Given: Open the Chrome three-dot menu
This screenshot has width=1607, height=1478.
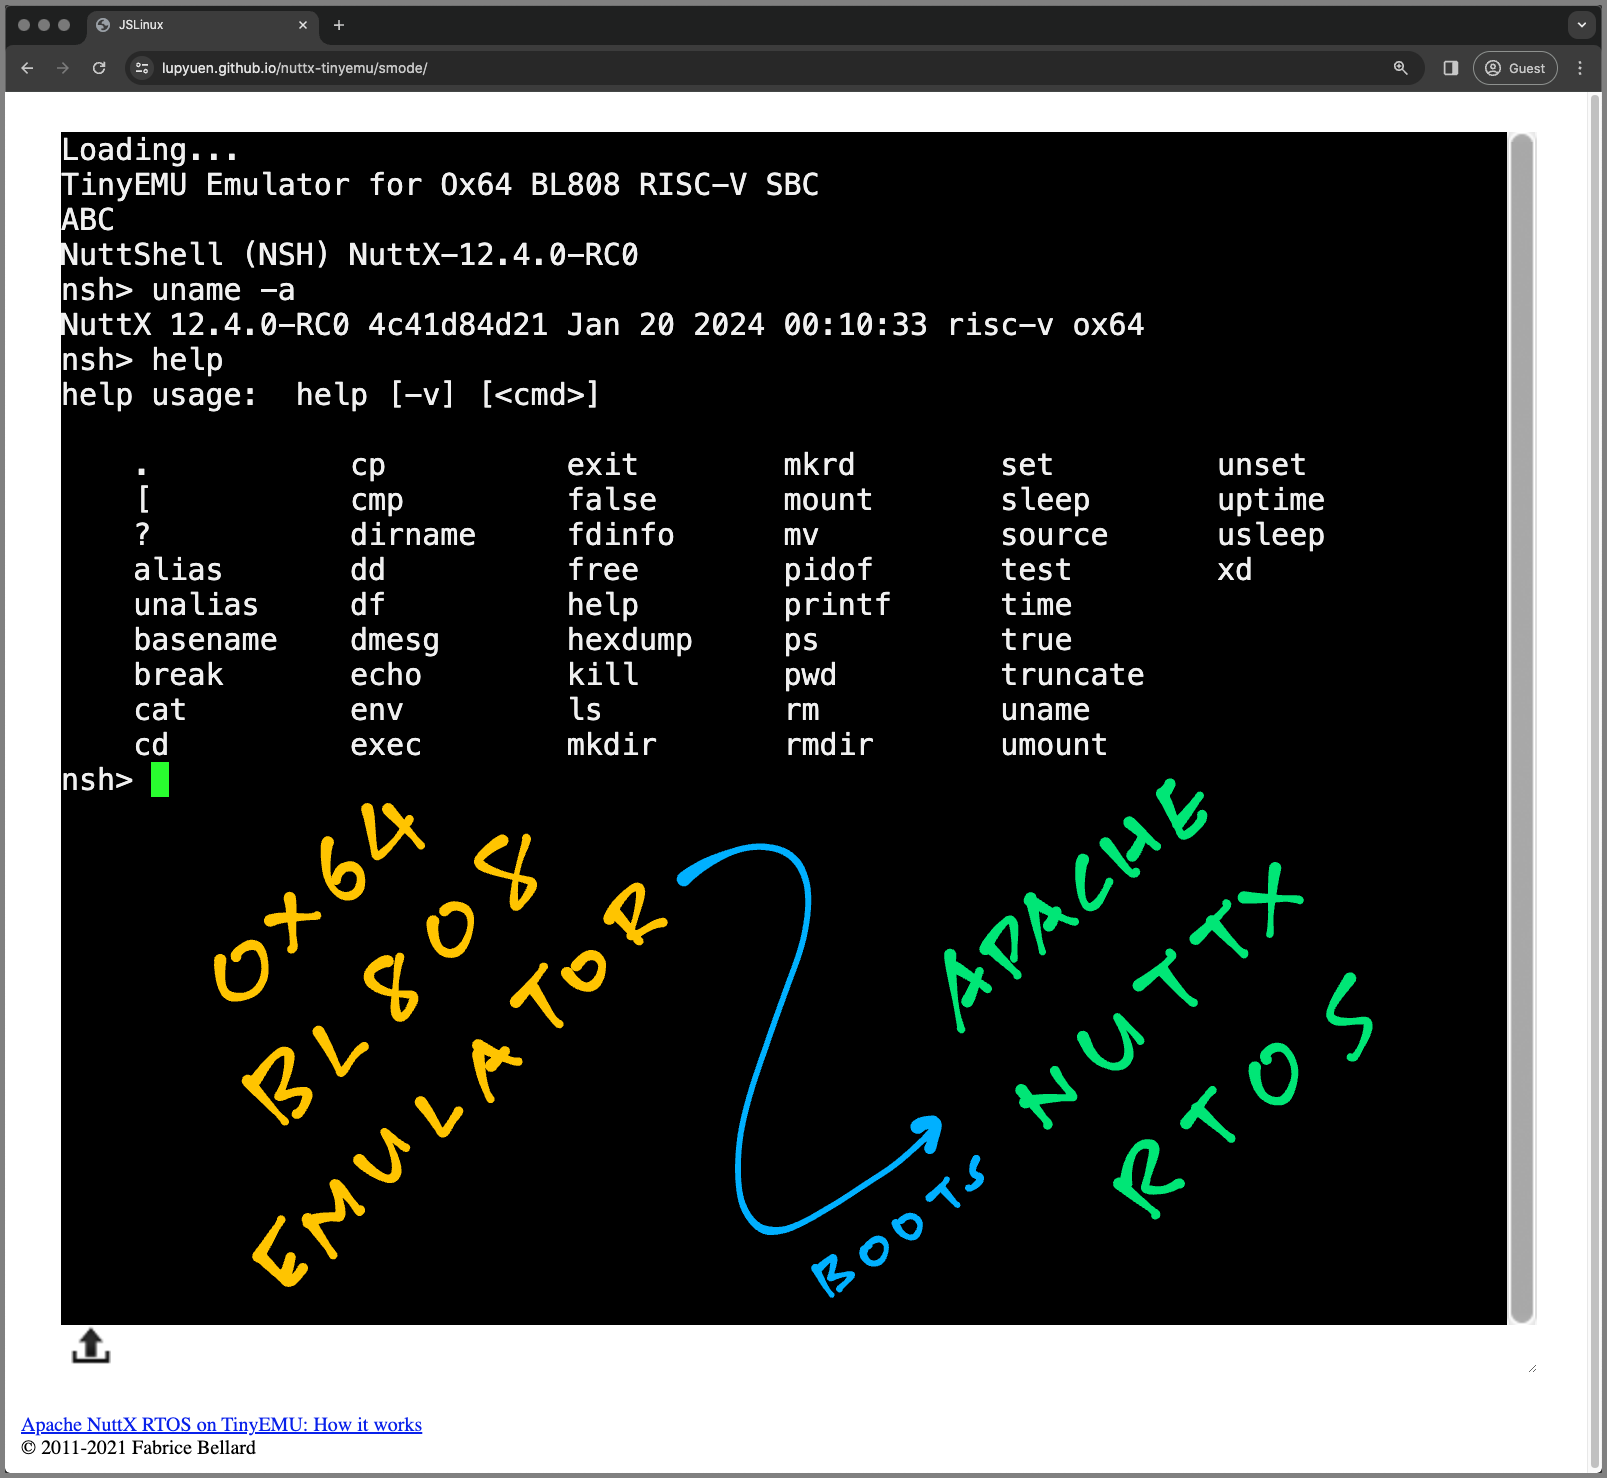Looking at the screenshot, I should (x=1580, y=68).
